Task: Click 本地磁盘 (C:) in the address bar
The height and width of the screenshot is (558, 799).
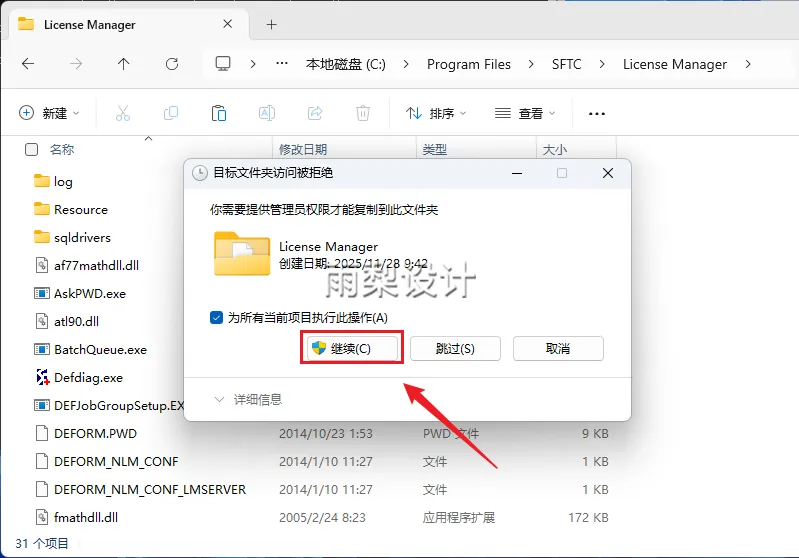Action: click(345, 64)
